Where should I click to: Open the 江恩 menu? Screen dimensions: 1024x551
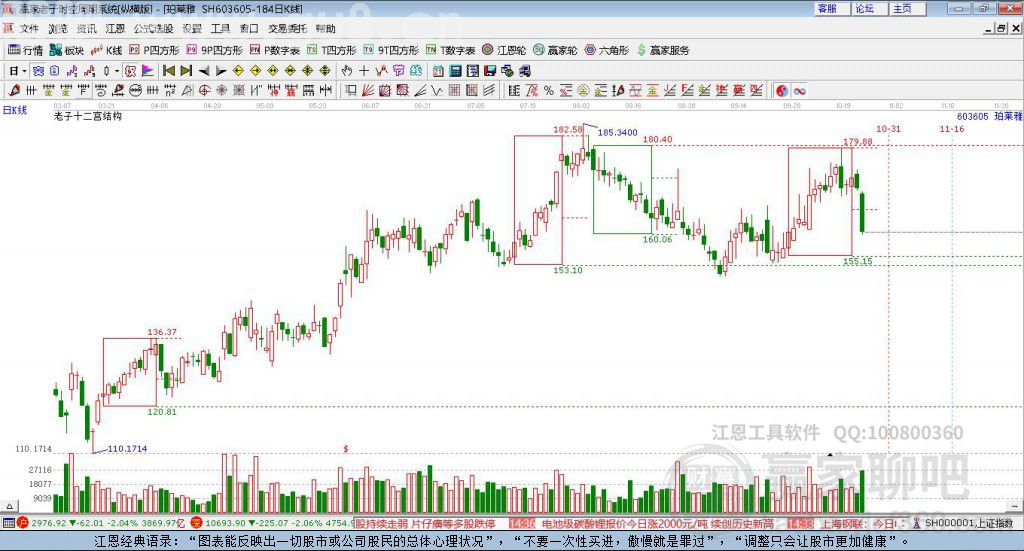click(x=115, y=29)
